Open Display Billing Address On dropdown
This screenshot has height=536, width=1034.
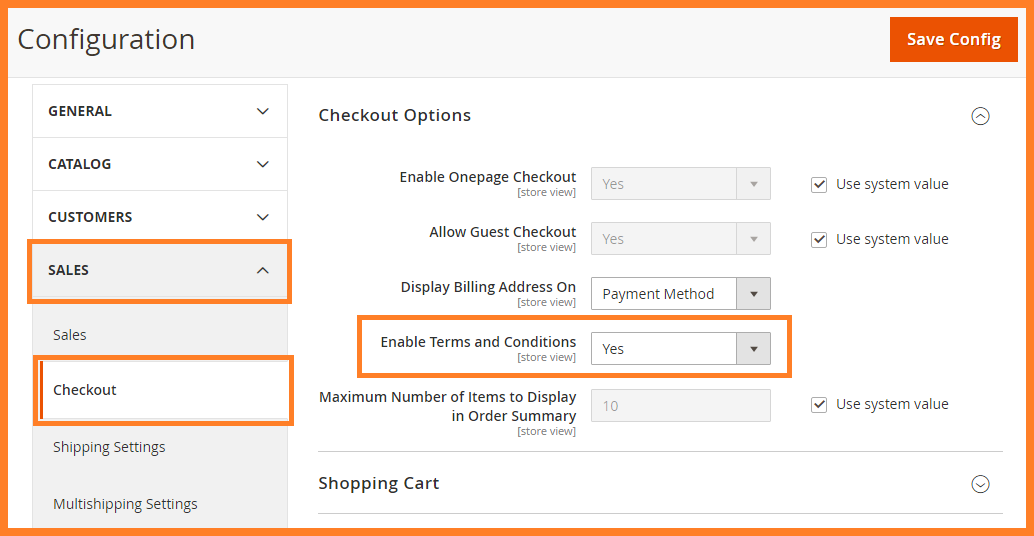click(680, 294)
